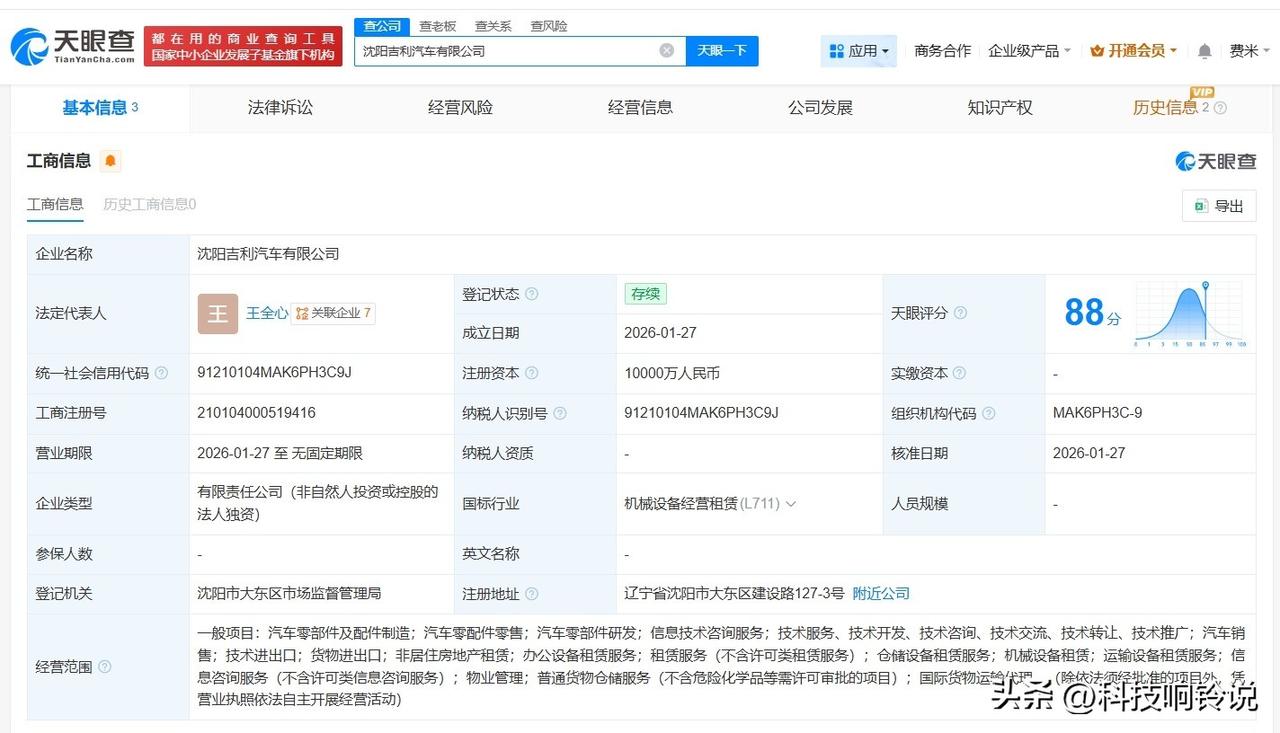Expand the 机械设备经营租赁 (L711) industry entry
Screen dimensions: 1280x733
[x=791, y=503]
